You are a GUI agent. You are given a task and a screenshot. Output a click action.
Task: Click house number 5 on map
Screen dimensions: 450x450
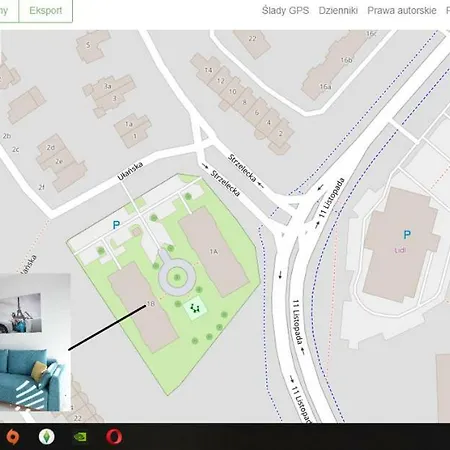pos(88,45)
